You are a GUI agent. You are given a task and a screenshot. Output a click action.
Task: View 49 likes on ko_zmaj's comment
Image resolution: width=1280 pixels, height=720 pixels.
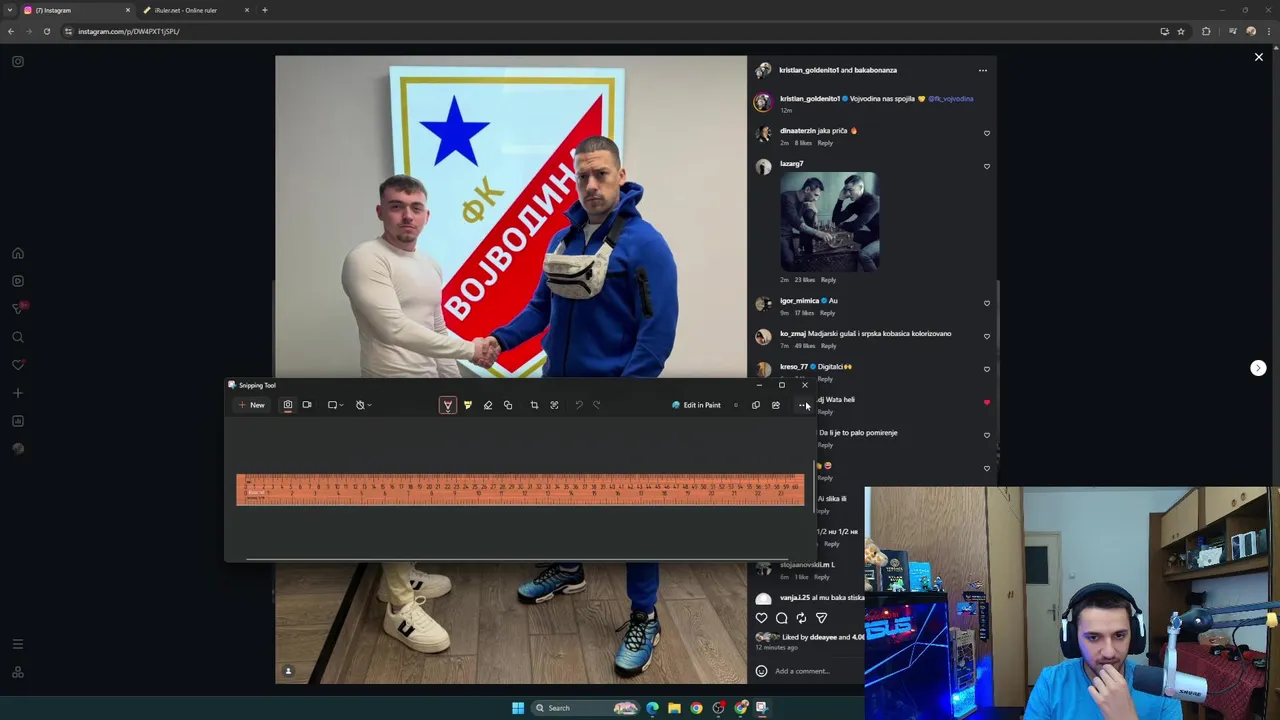pos(804,346)
